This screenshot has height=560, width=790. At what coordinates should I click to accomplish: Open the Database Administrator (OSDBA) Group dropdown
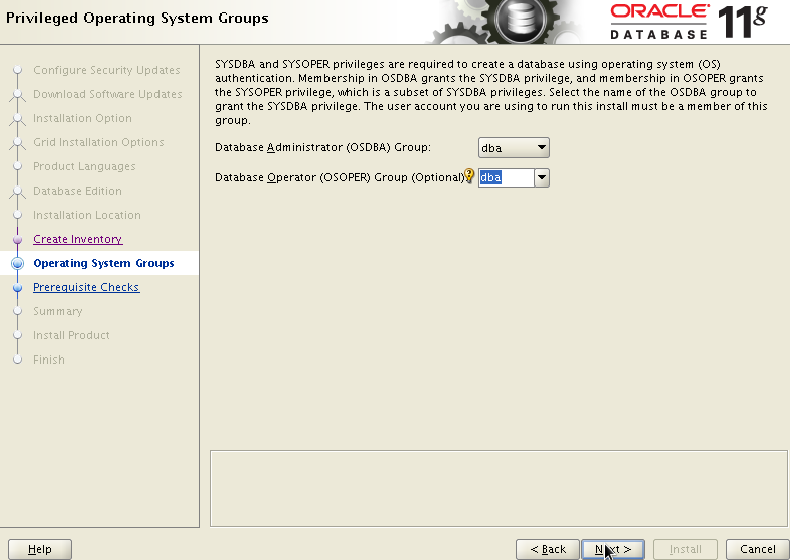[513, 148]
